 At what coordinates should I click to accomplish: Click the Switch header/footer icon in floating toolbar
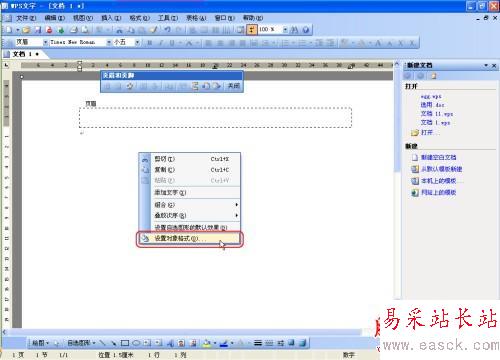coord(195,86)
